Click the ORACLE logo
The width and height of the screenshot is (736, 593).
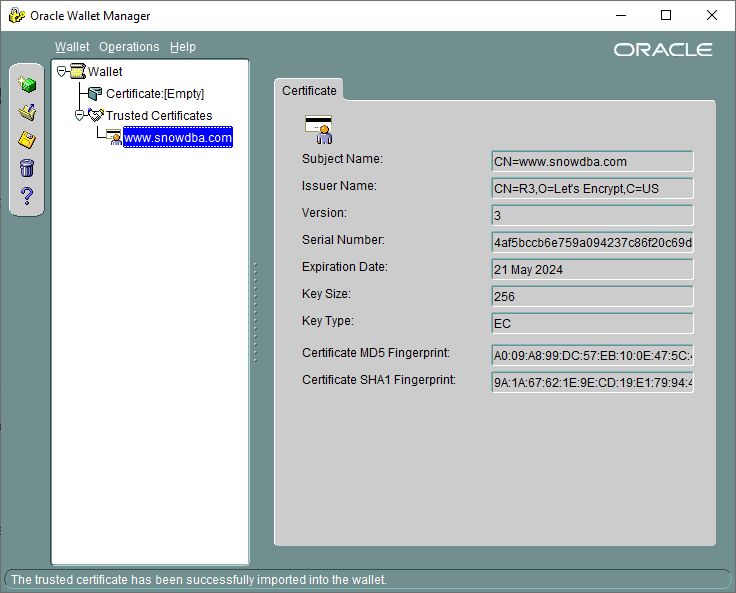[x=663, y=49]
